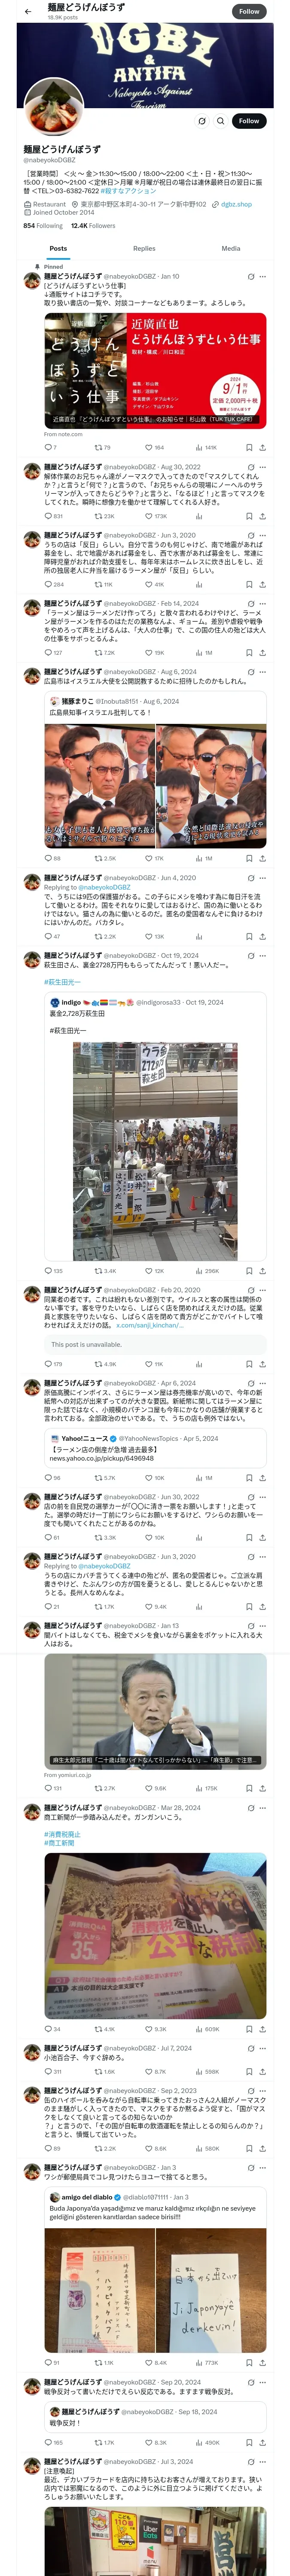Screen dimensions: 290x2576
Task: Open more options on Aug 6, 2024 post
Action: (263, 672)
